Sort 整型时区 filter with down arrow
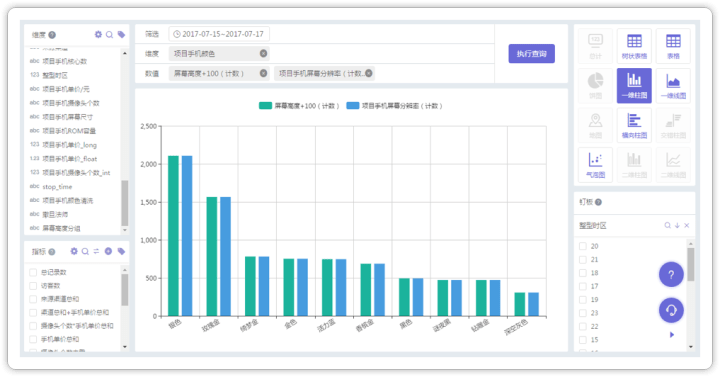 677,225
